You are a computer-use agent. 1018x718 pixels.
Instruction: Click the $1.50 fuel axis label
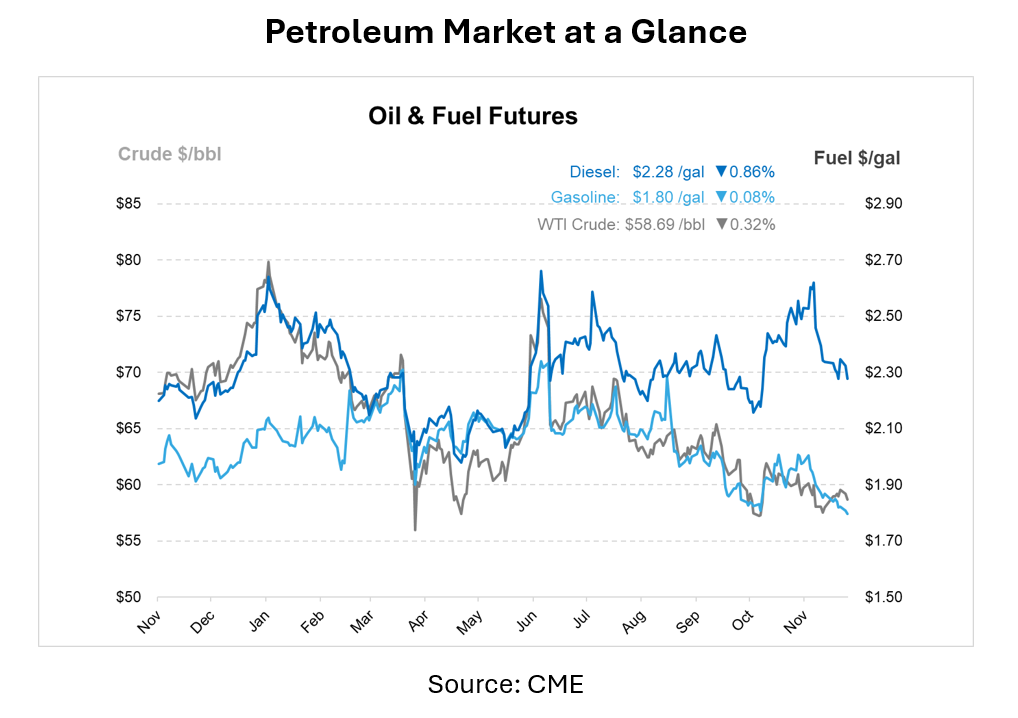(883, 597)
